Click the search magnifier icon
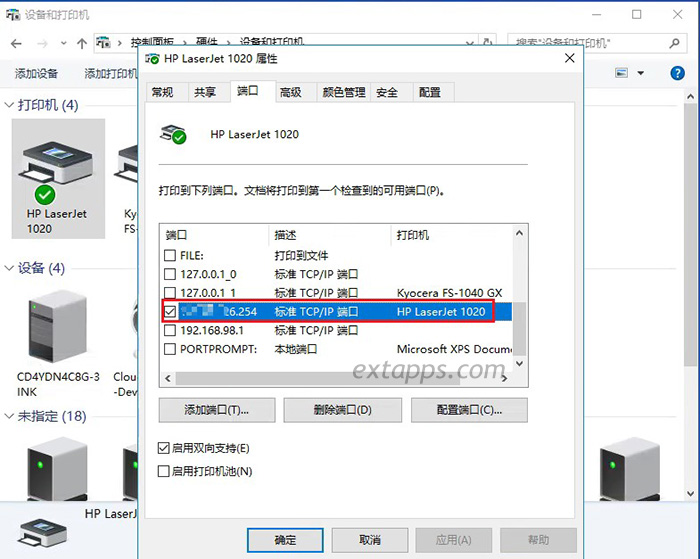Screen dimensions: 700x559 [x=674, y=43]
